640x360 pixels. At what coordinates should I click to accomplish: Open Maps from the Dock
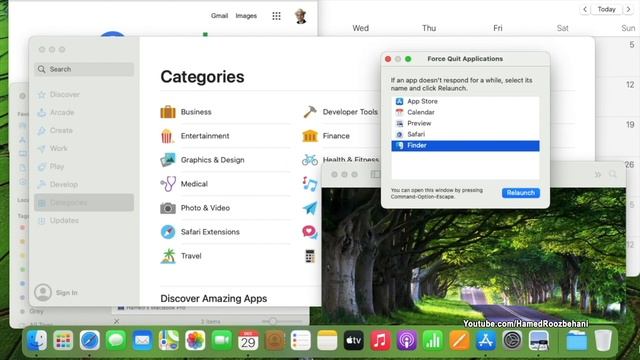click(169, 340)
